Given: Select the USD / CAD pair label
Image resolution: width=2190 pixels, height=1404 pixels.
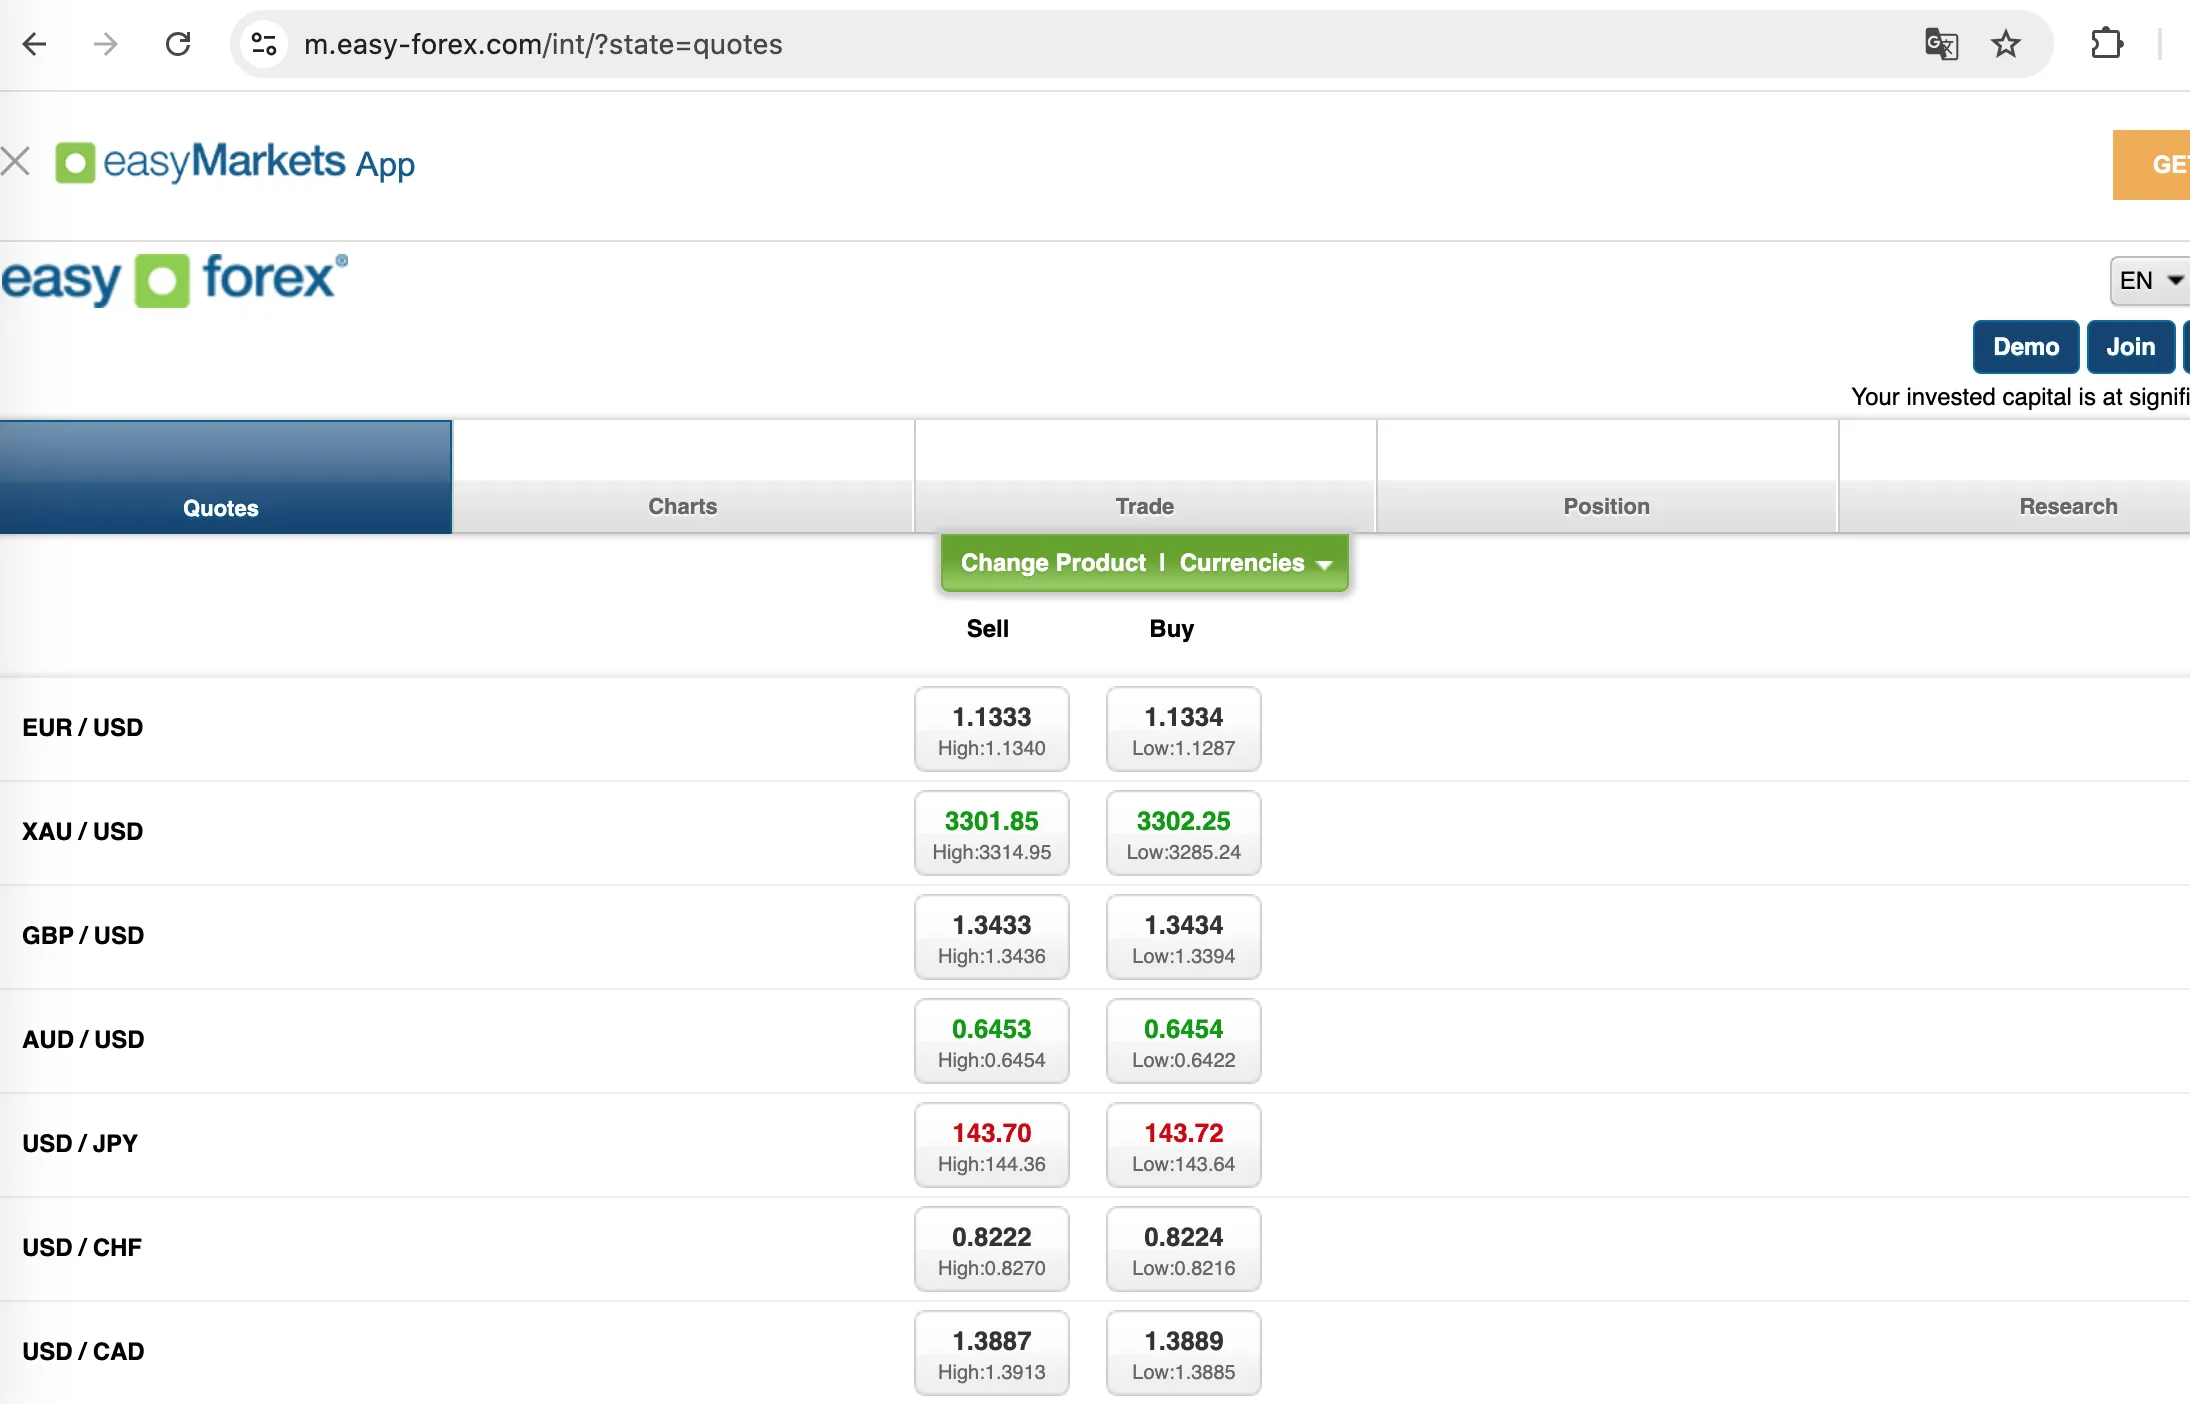Looking at the screenshot, I should 84,1351.
